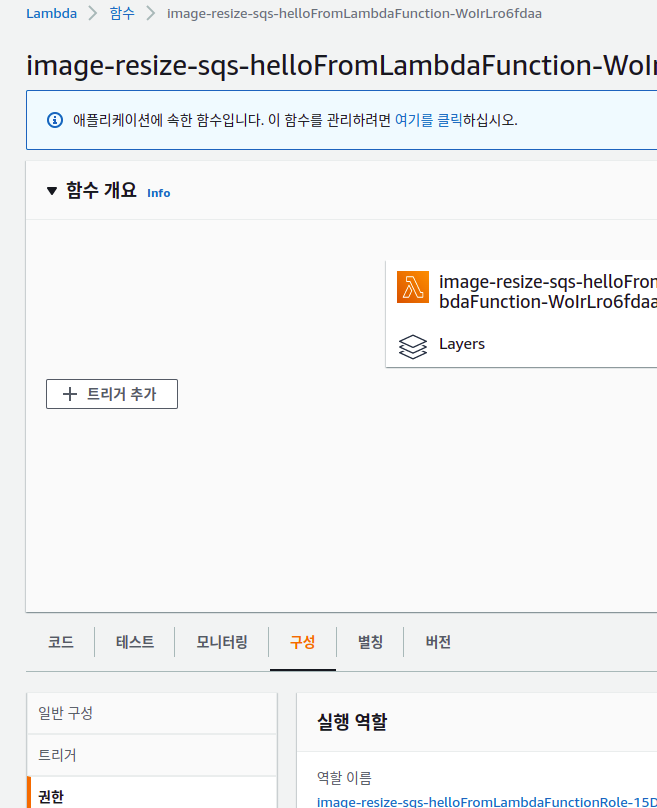Switch to the 코드 tab
Screen dimensions: 657x808
(61, 642)
